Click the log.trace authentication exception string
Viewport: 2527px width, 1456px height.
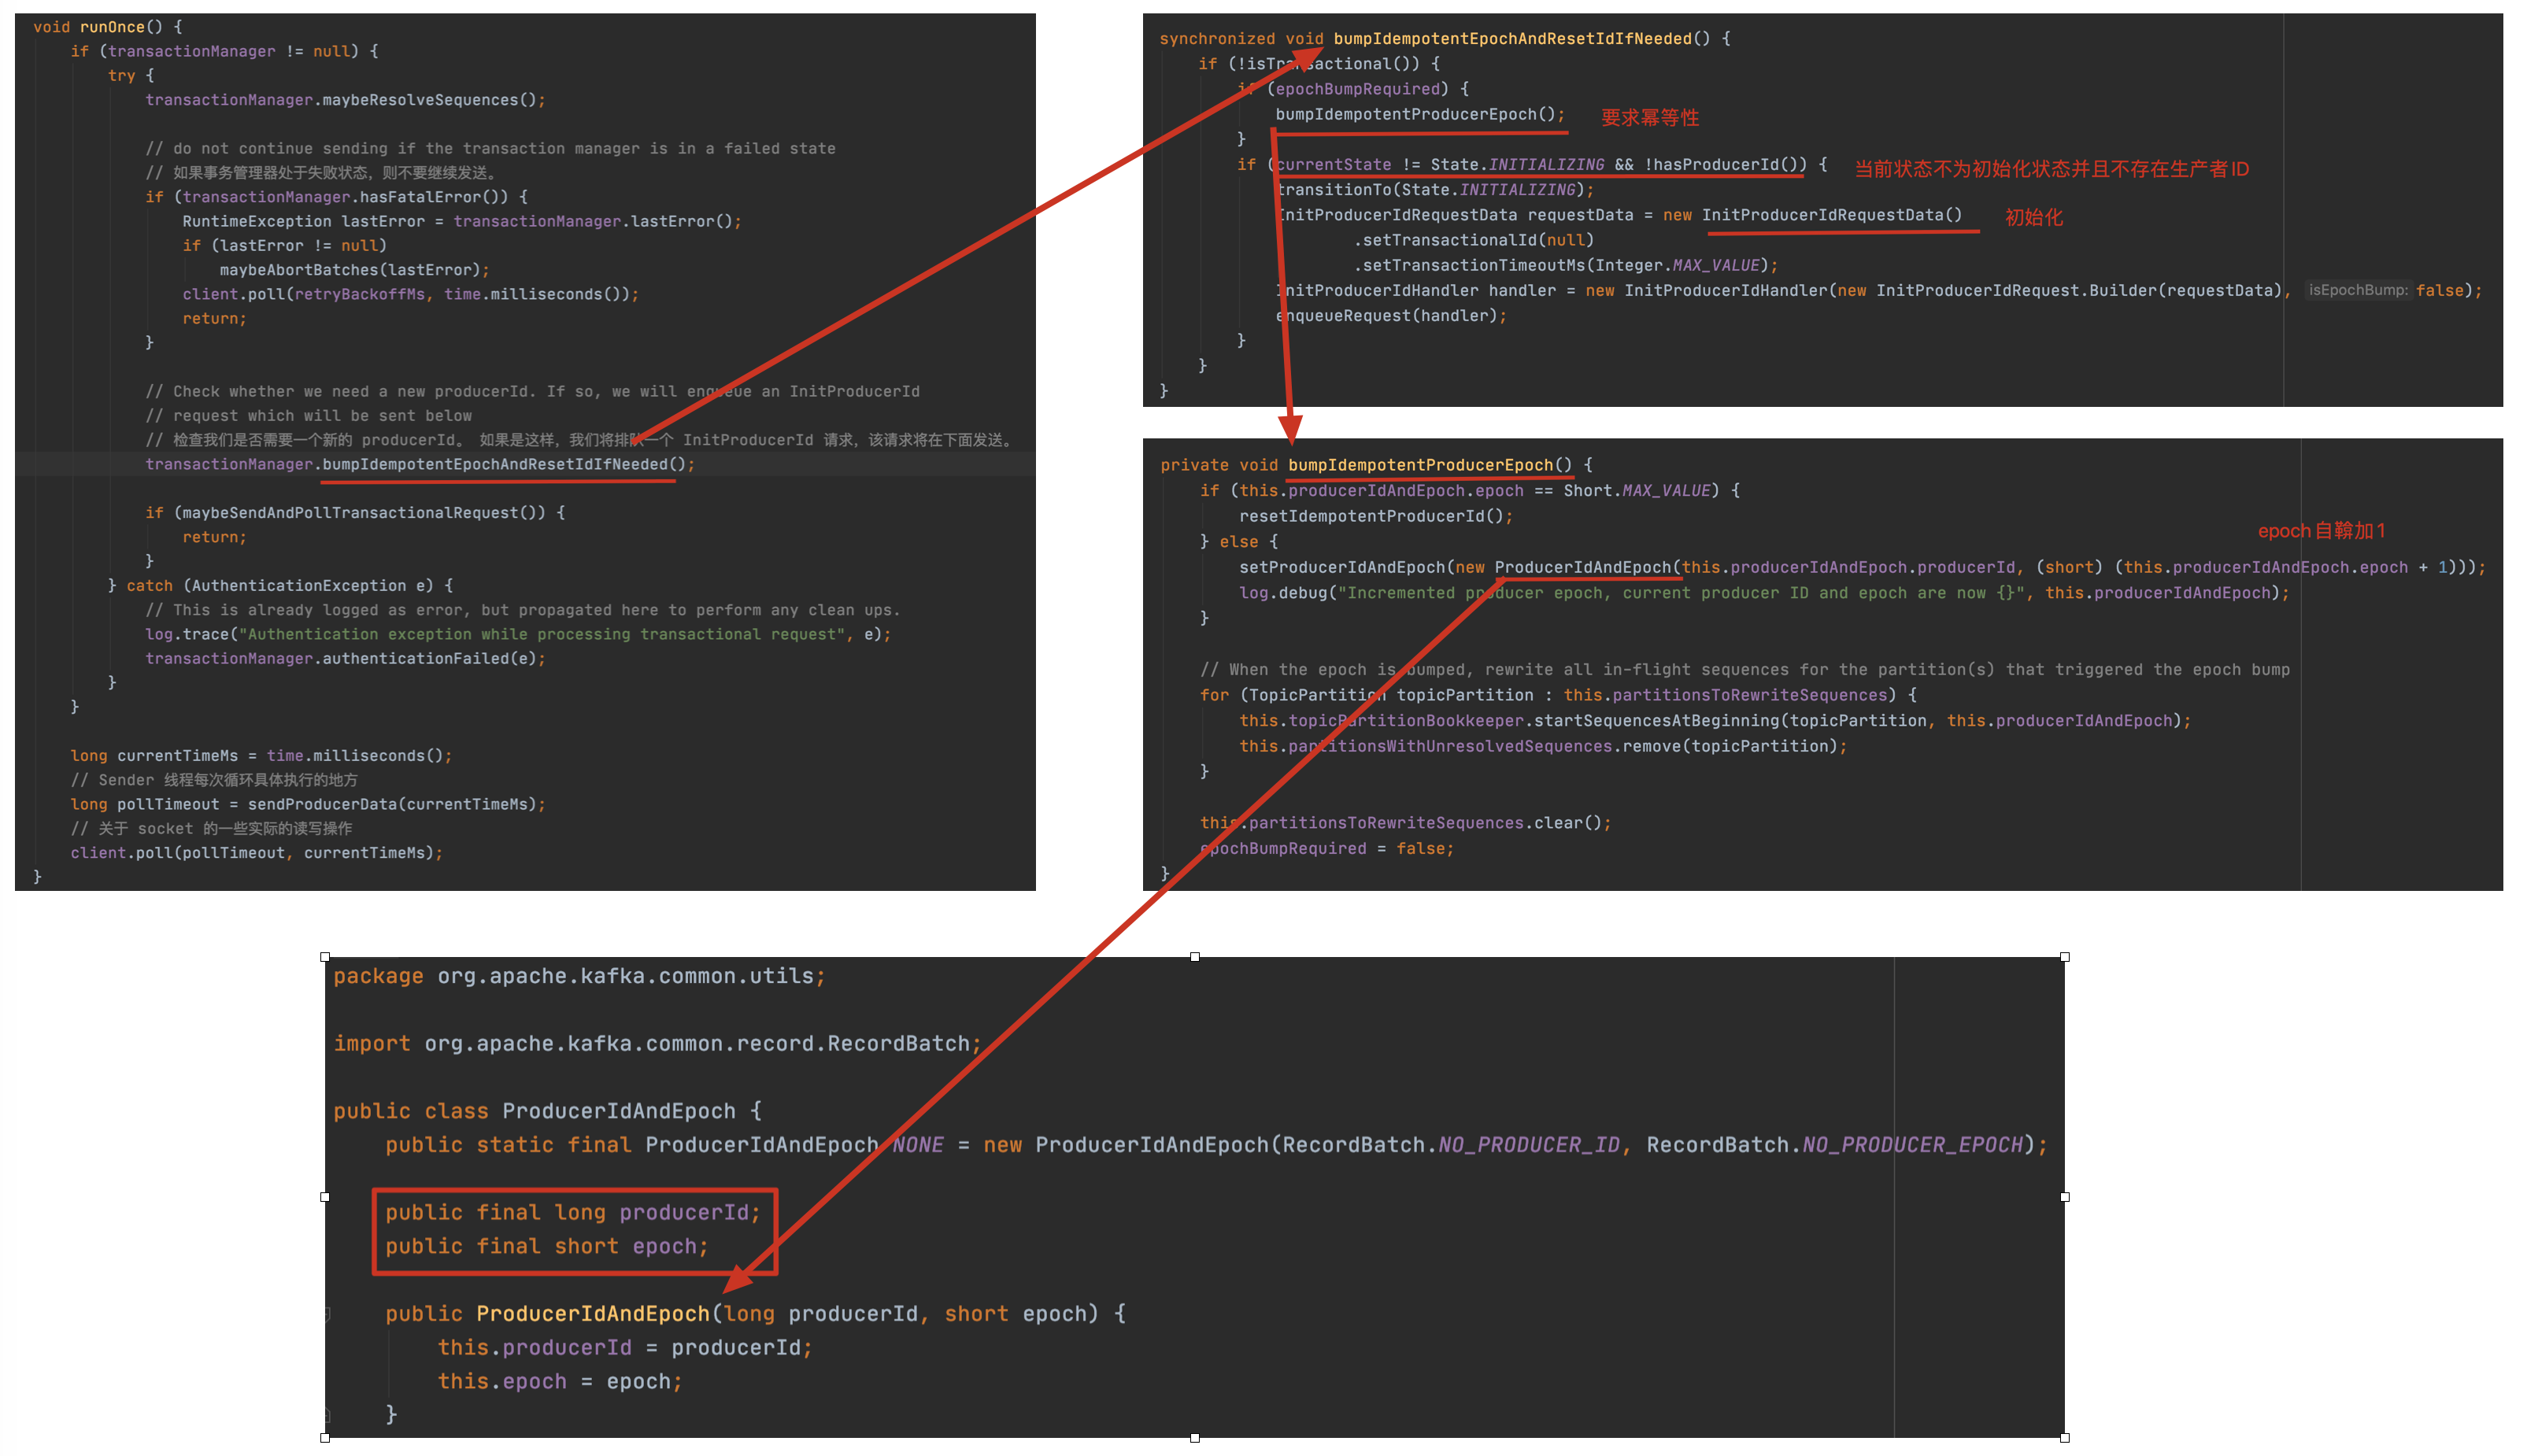(542, 634)
